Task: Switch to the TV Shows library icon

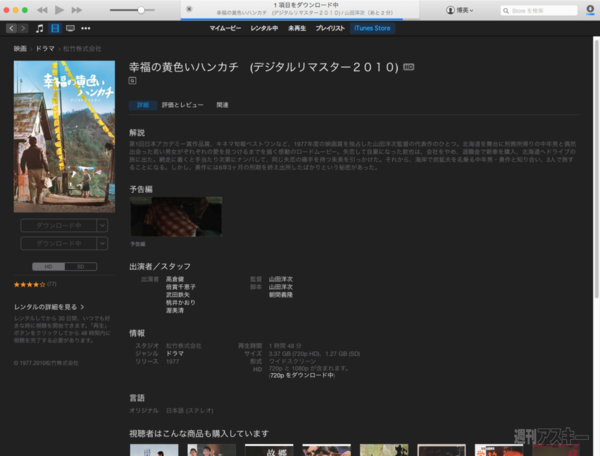Action: [x=70, y=28]
